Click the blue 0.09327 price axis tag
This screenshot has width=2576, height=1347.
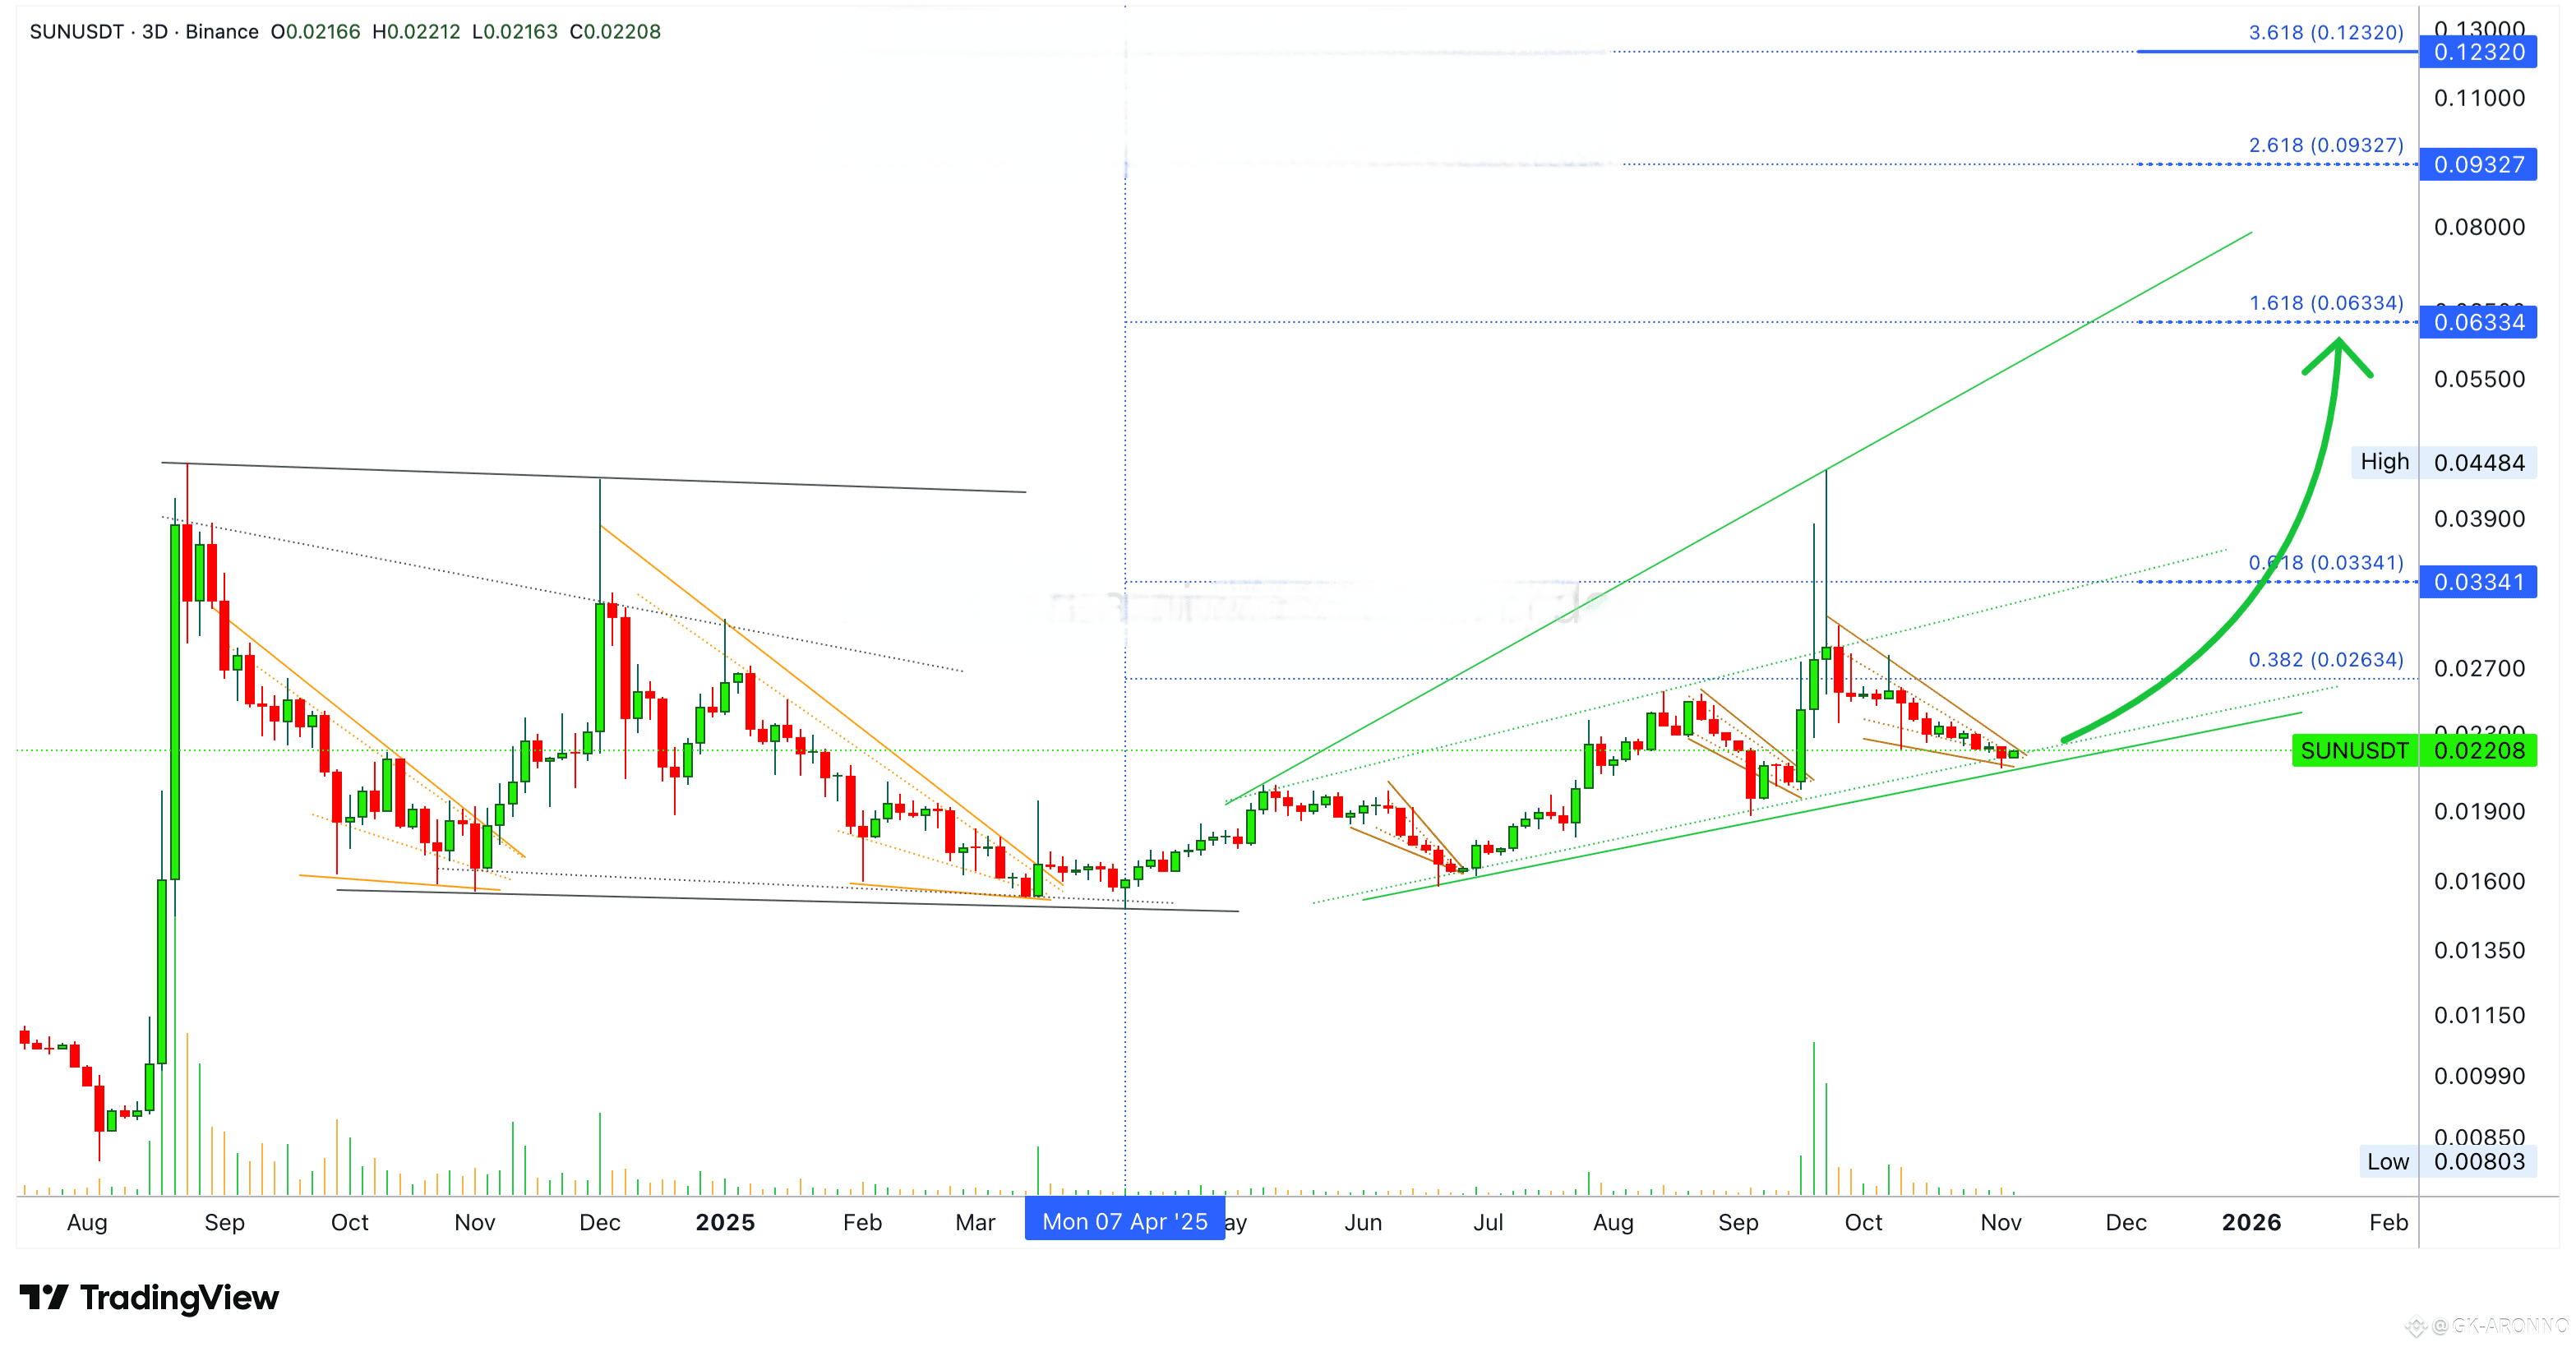click(x=2477, y=164)
